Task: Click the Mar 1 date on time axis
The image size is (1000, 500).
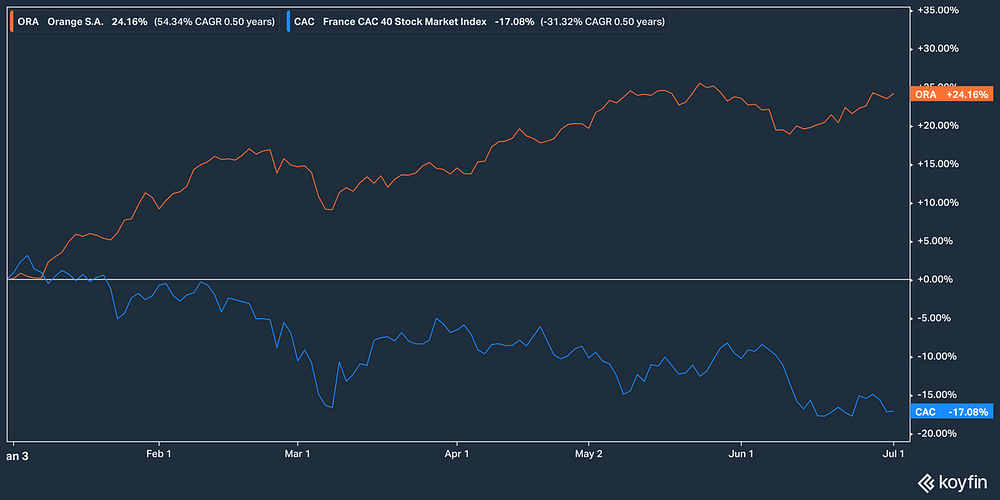Action: point(297,454)
